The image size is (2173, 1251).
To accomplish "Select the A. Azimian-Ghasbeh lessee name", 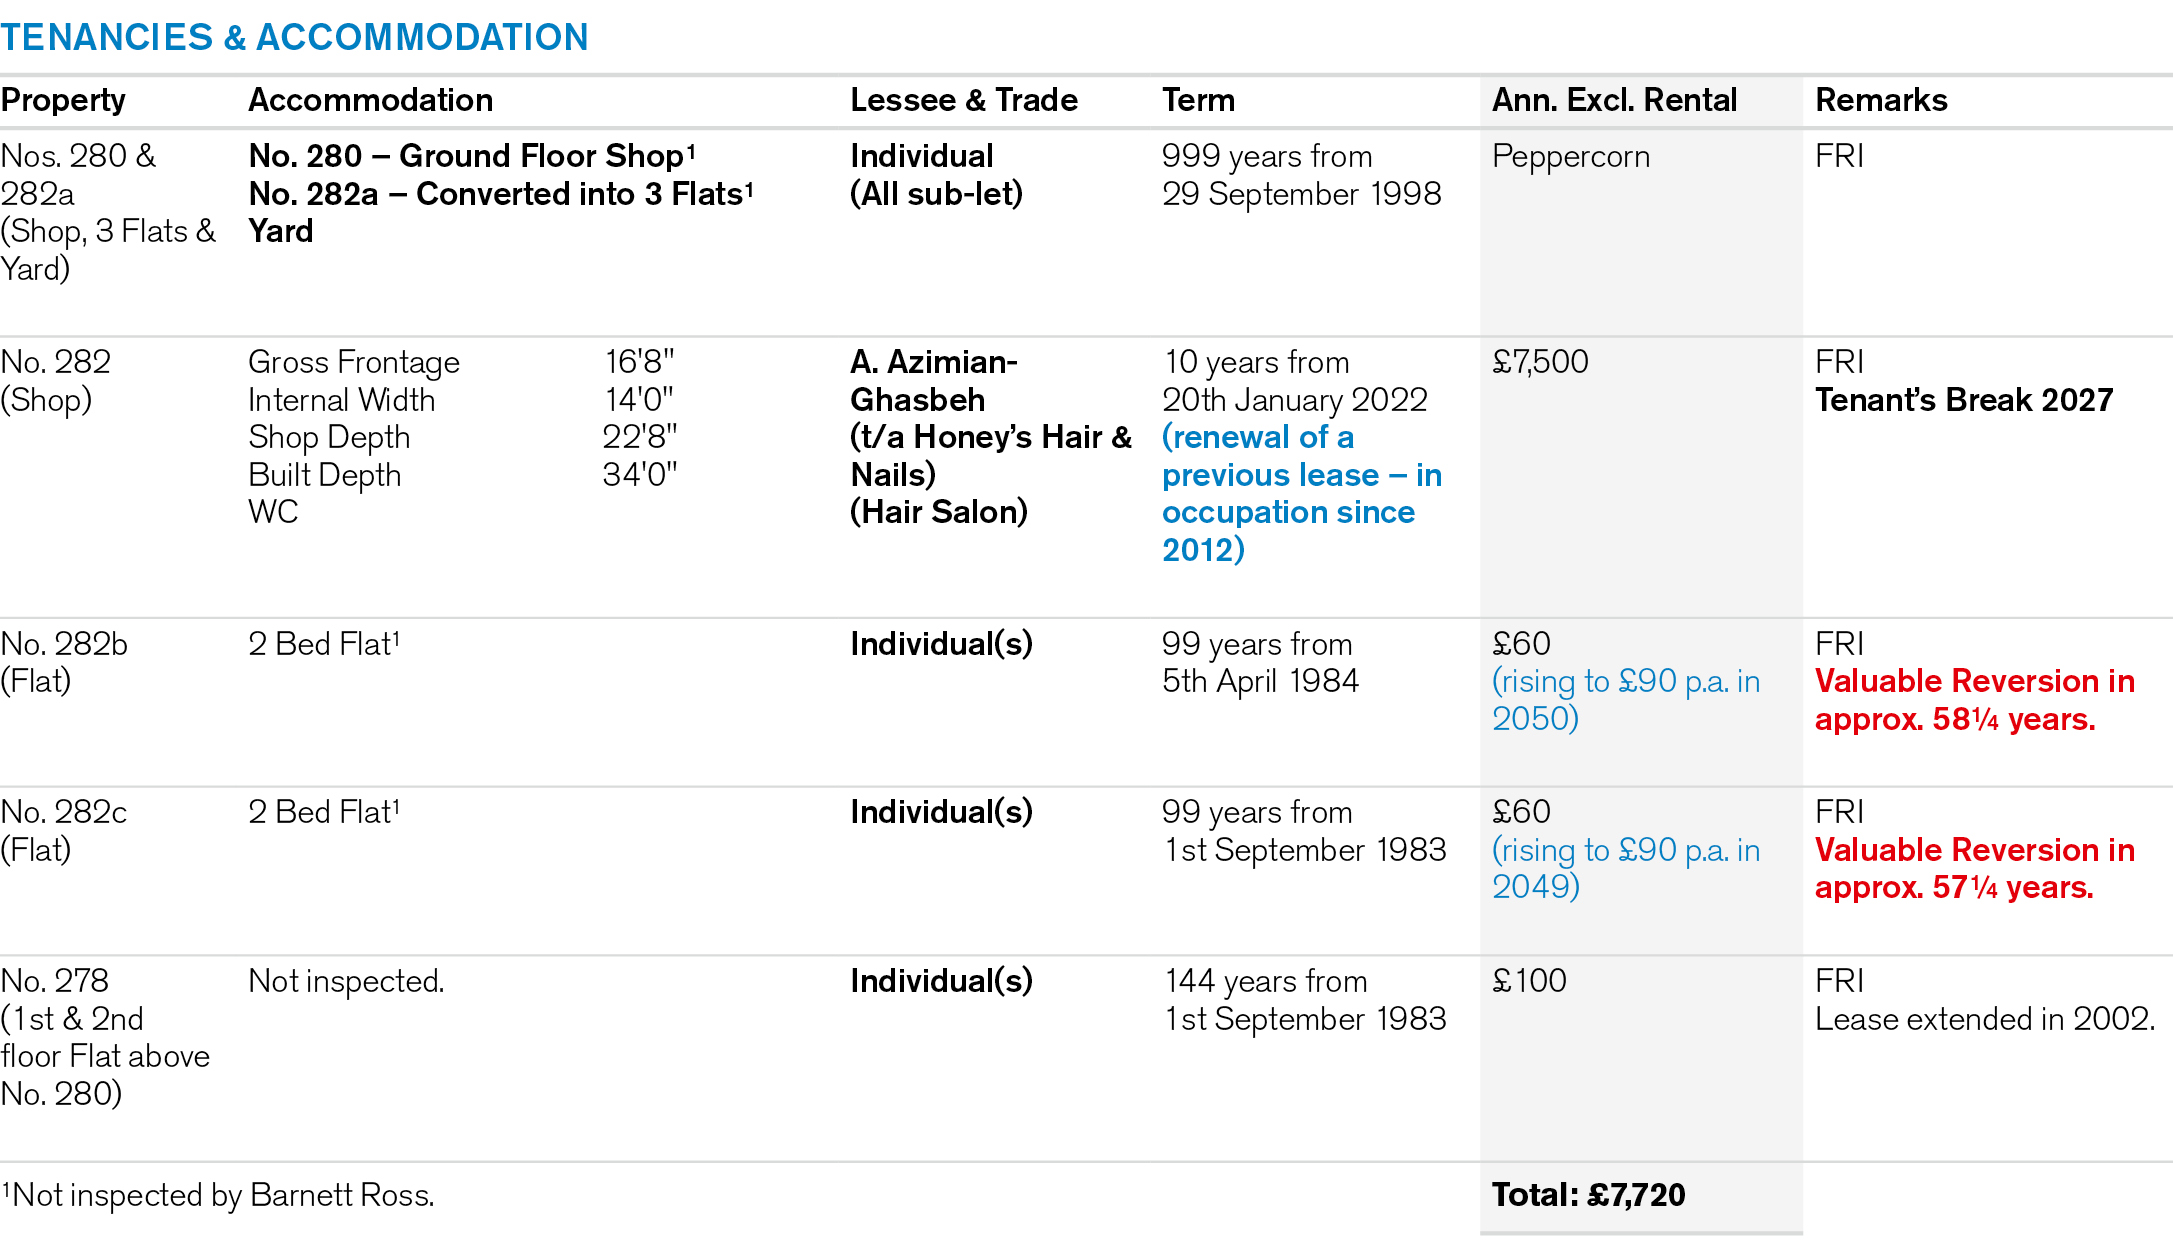I will [x=933, y=380].
